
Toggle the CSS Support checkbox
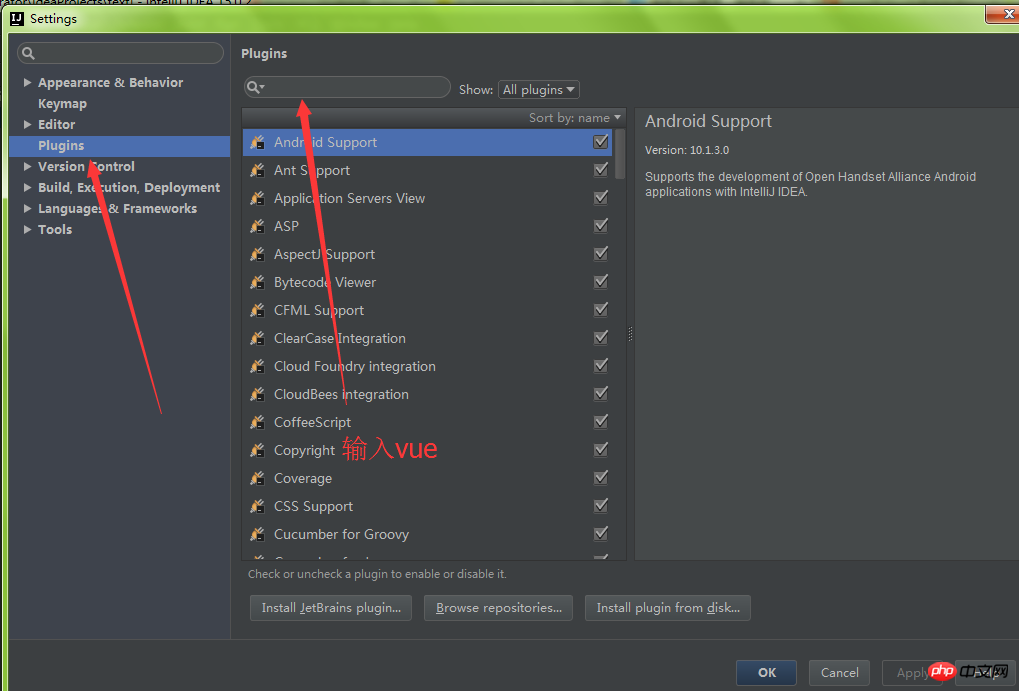[601, 505]
